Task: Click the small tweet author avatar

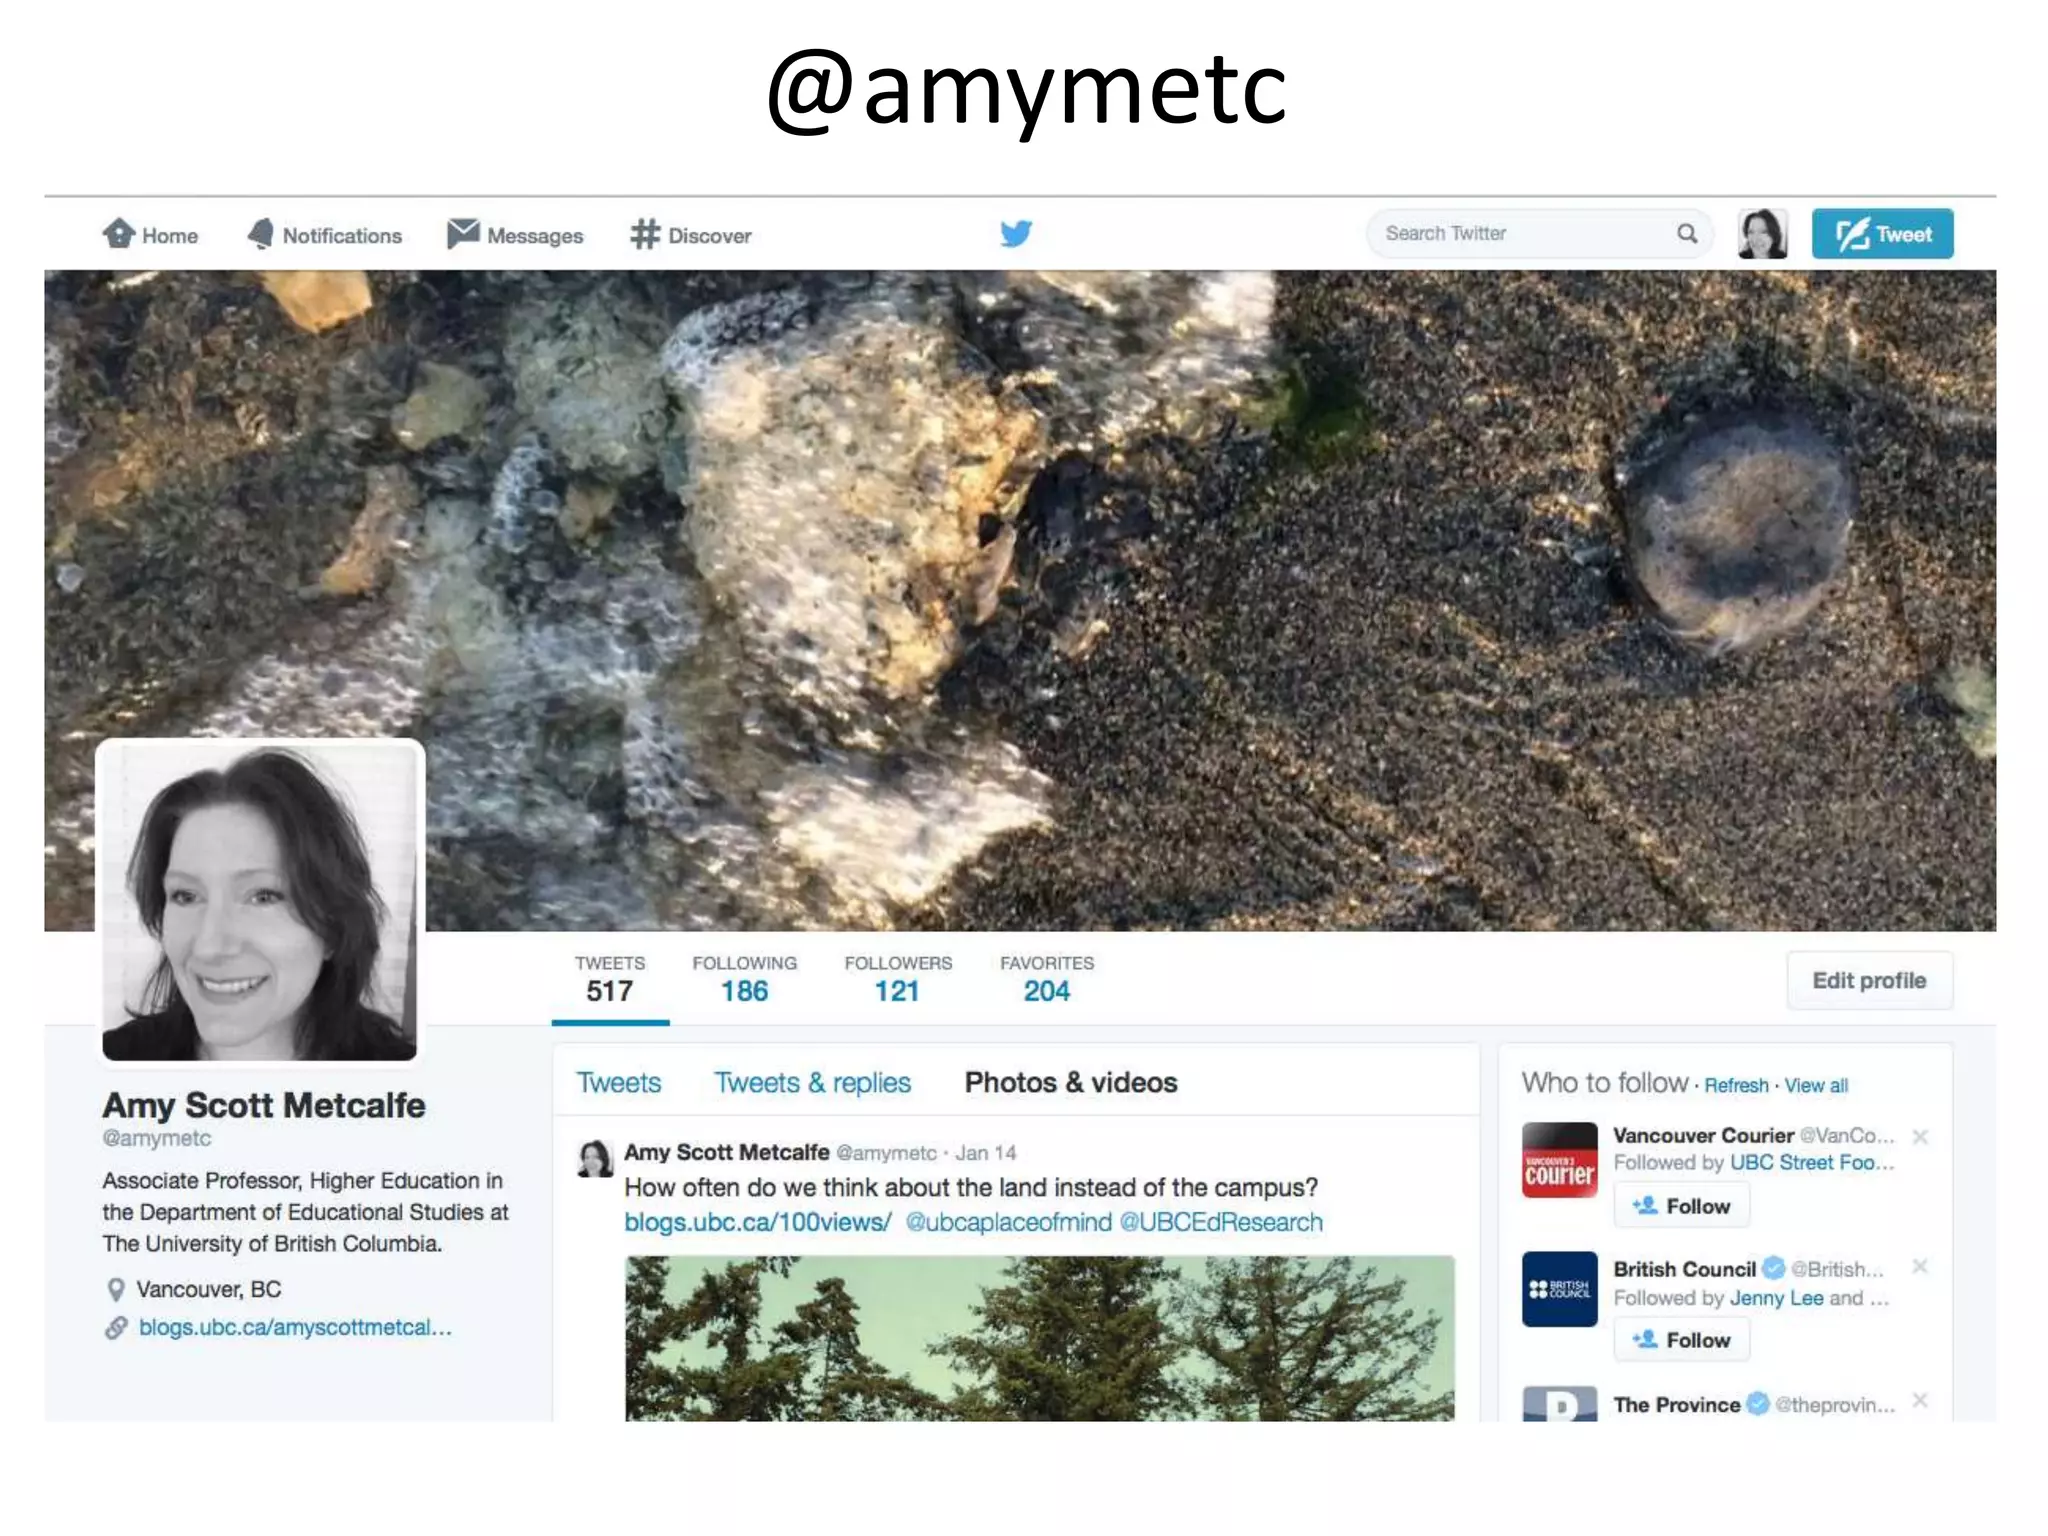Action: click(x=595, y=1159)
